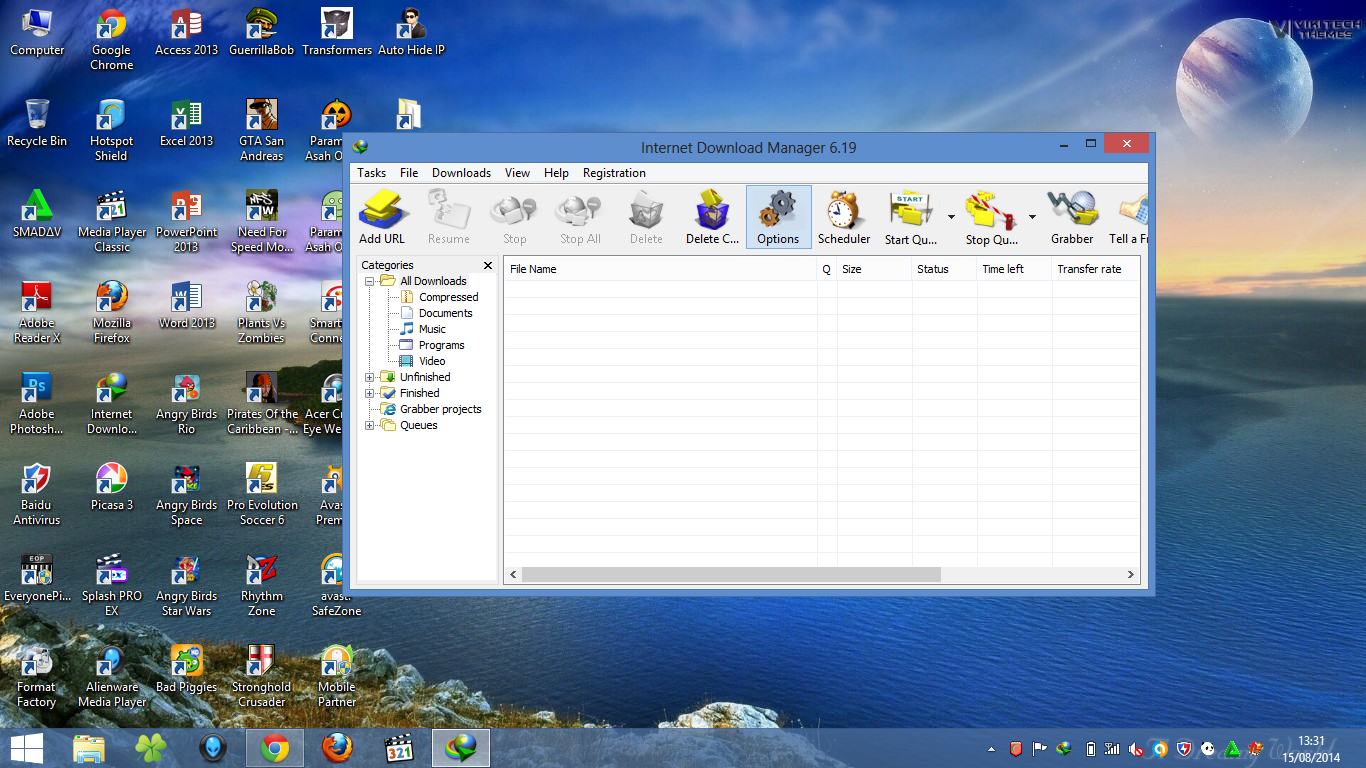Image resolution: width=1366 pixels, height=768 pixels.
Task: Click the Resume toolbar icon
Action: [448, 216]
